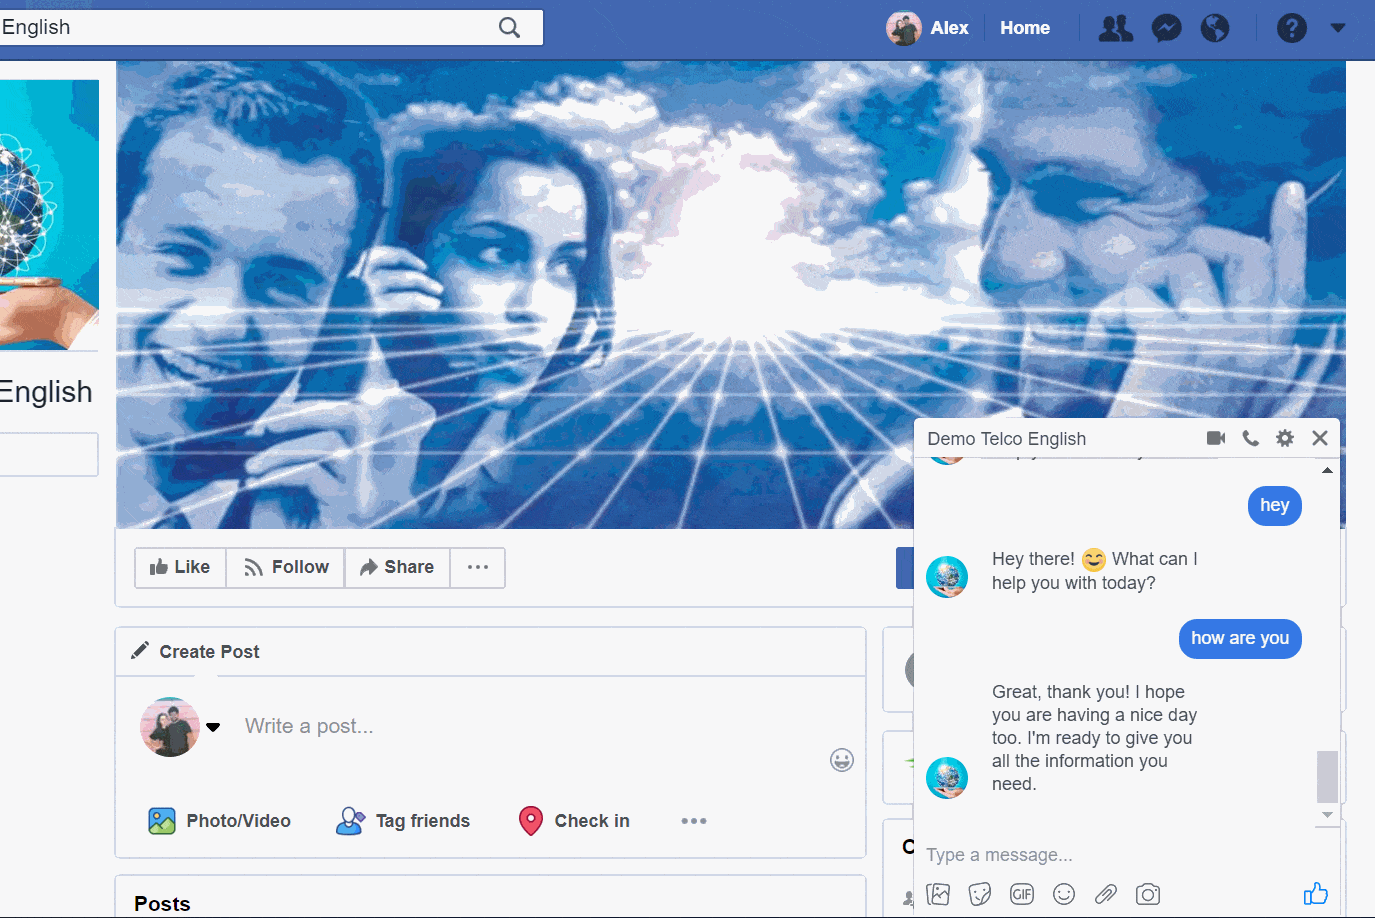The width and height of the screenshot is (1375, 918).
Task: Toggle Like on the page
Action: [180, 567]
